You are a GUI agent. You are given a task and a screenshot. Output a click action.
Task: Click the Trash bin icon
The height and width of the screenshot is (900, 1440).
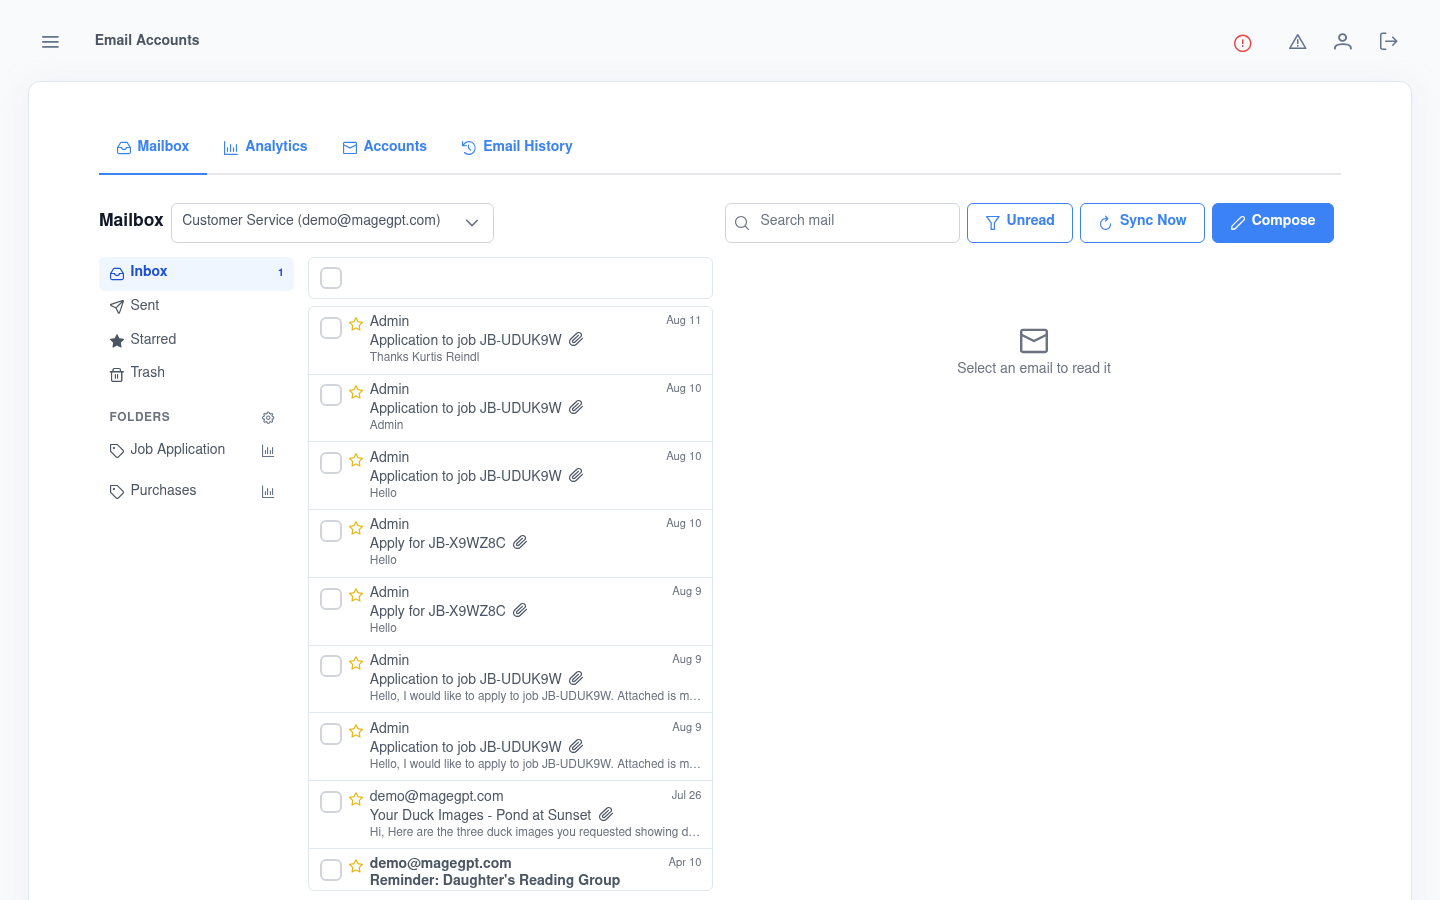pyautogui.click(x=117, y=374)
